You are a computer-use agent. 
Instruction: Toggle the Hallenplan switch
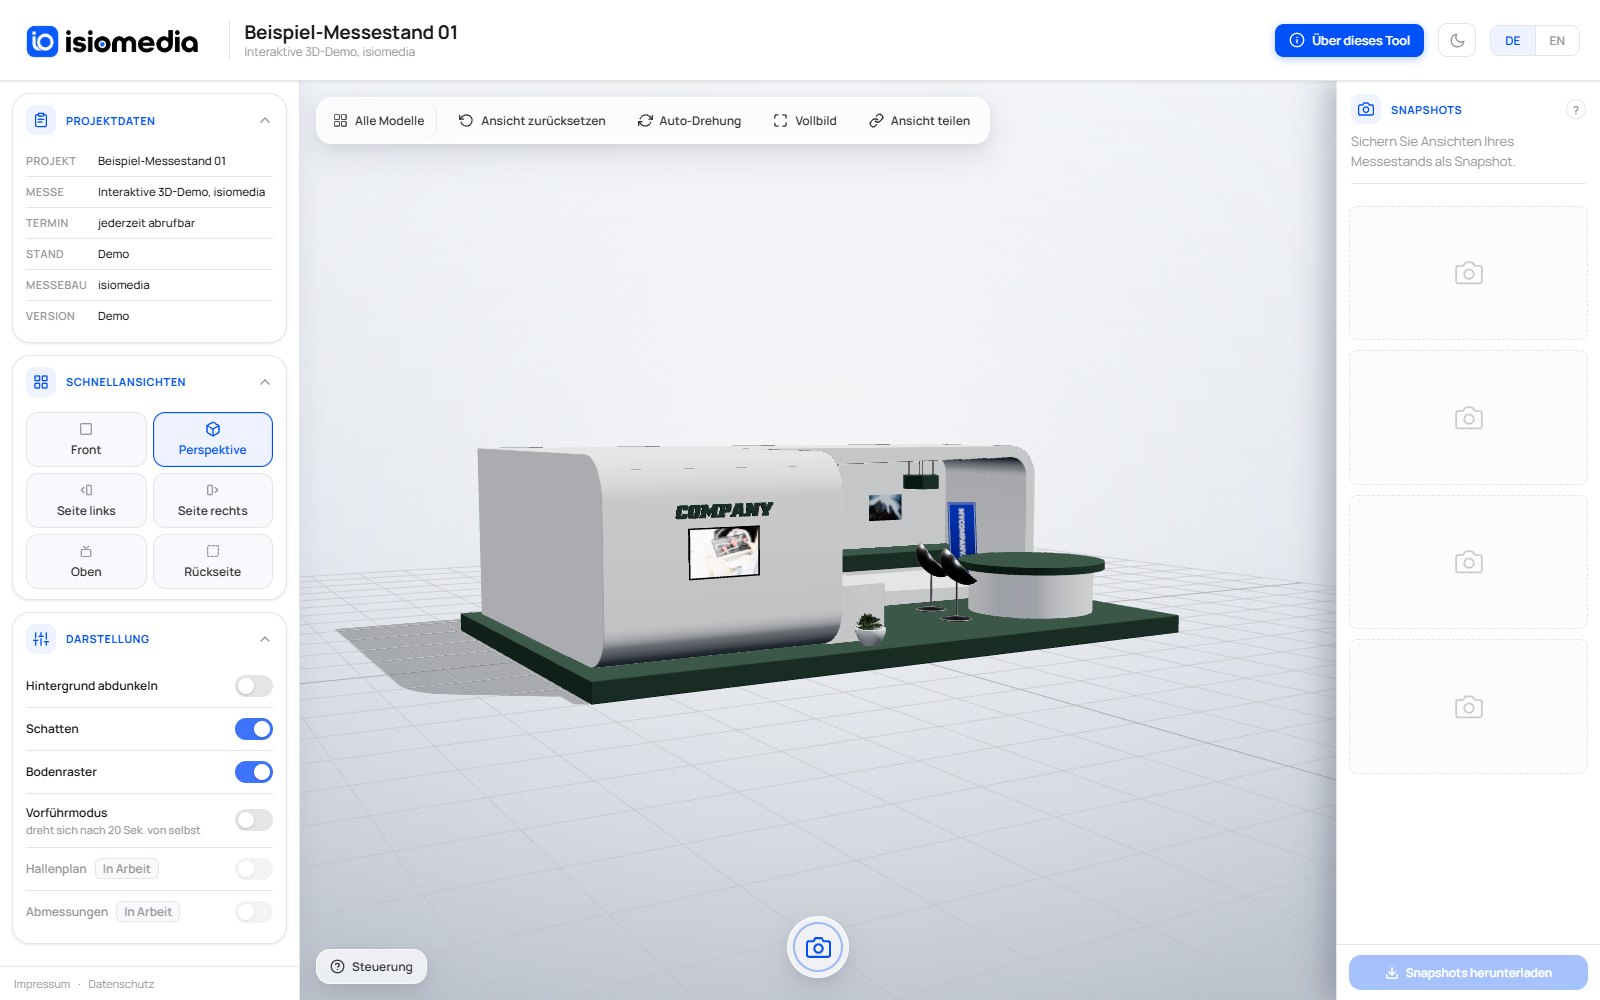254,869
